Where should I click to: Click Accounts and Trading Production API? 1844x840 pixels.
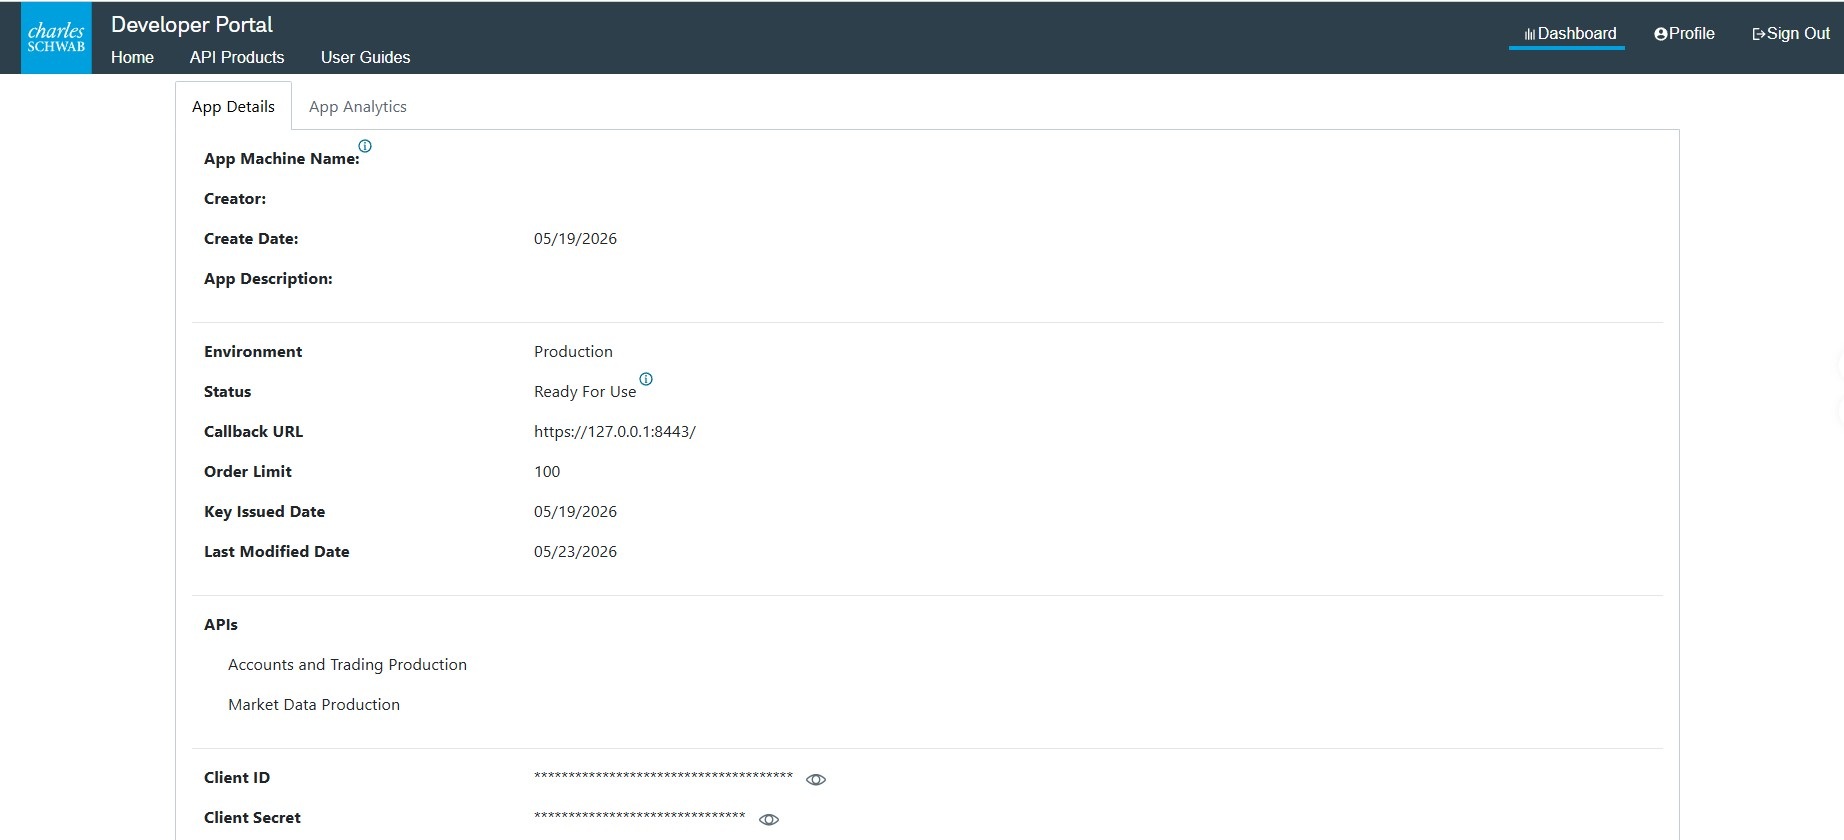pos(347,665)
